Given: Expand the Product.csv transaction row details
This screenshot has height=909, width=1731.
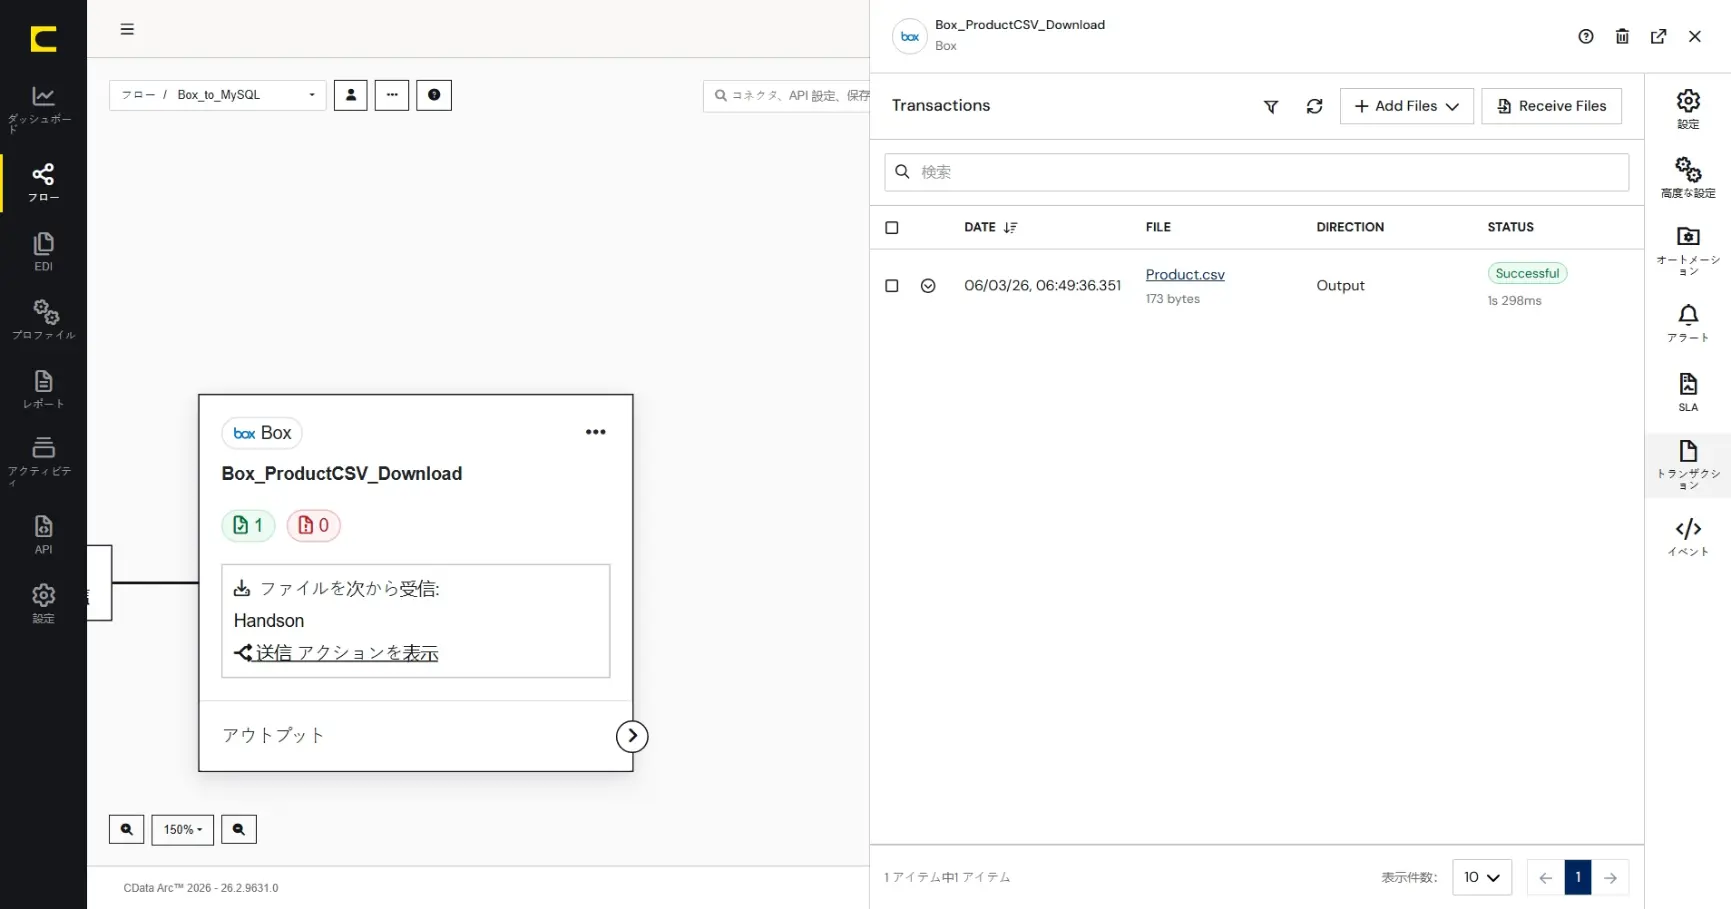Looking at the screenshot, I should pyautogui.click(x=928, y=286).
